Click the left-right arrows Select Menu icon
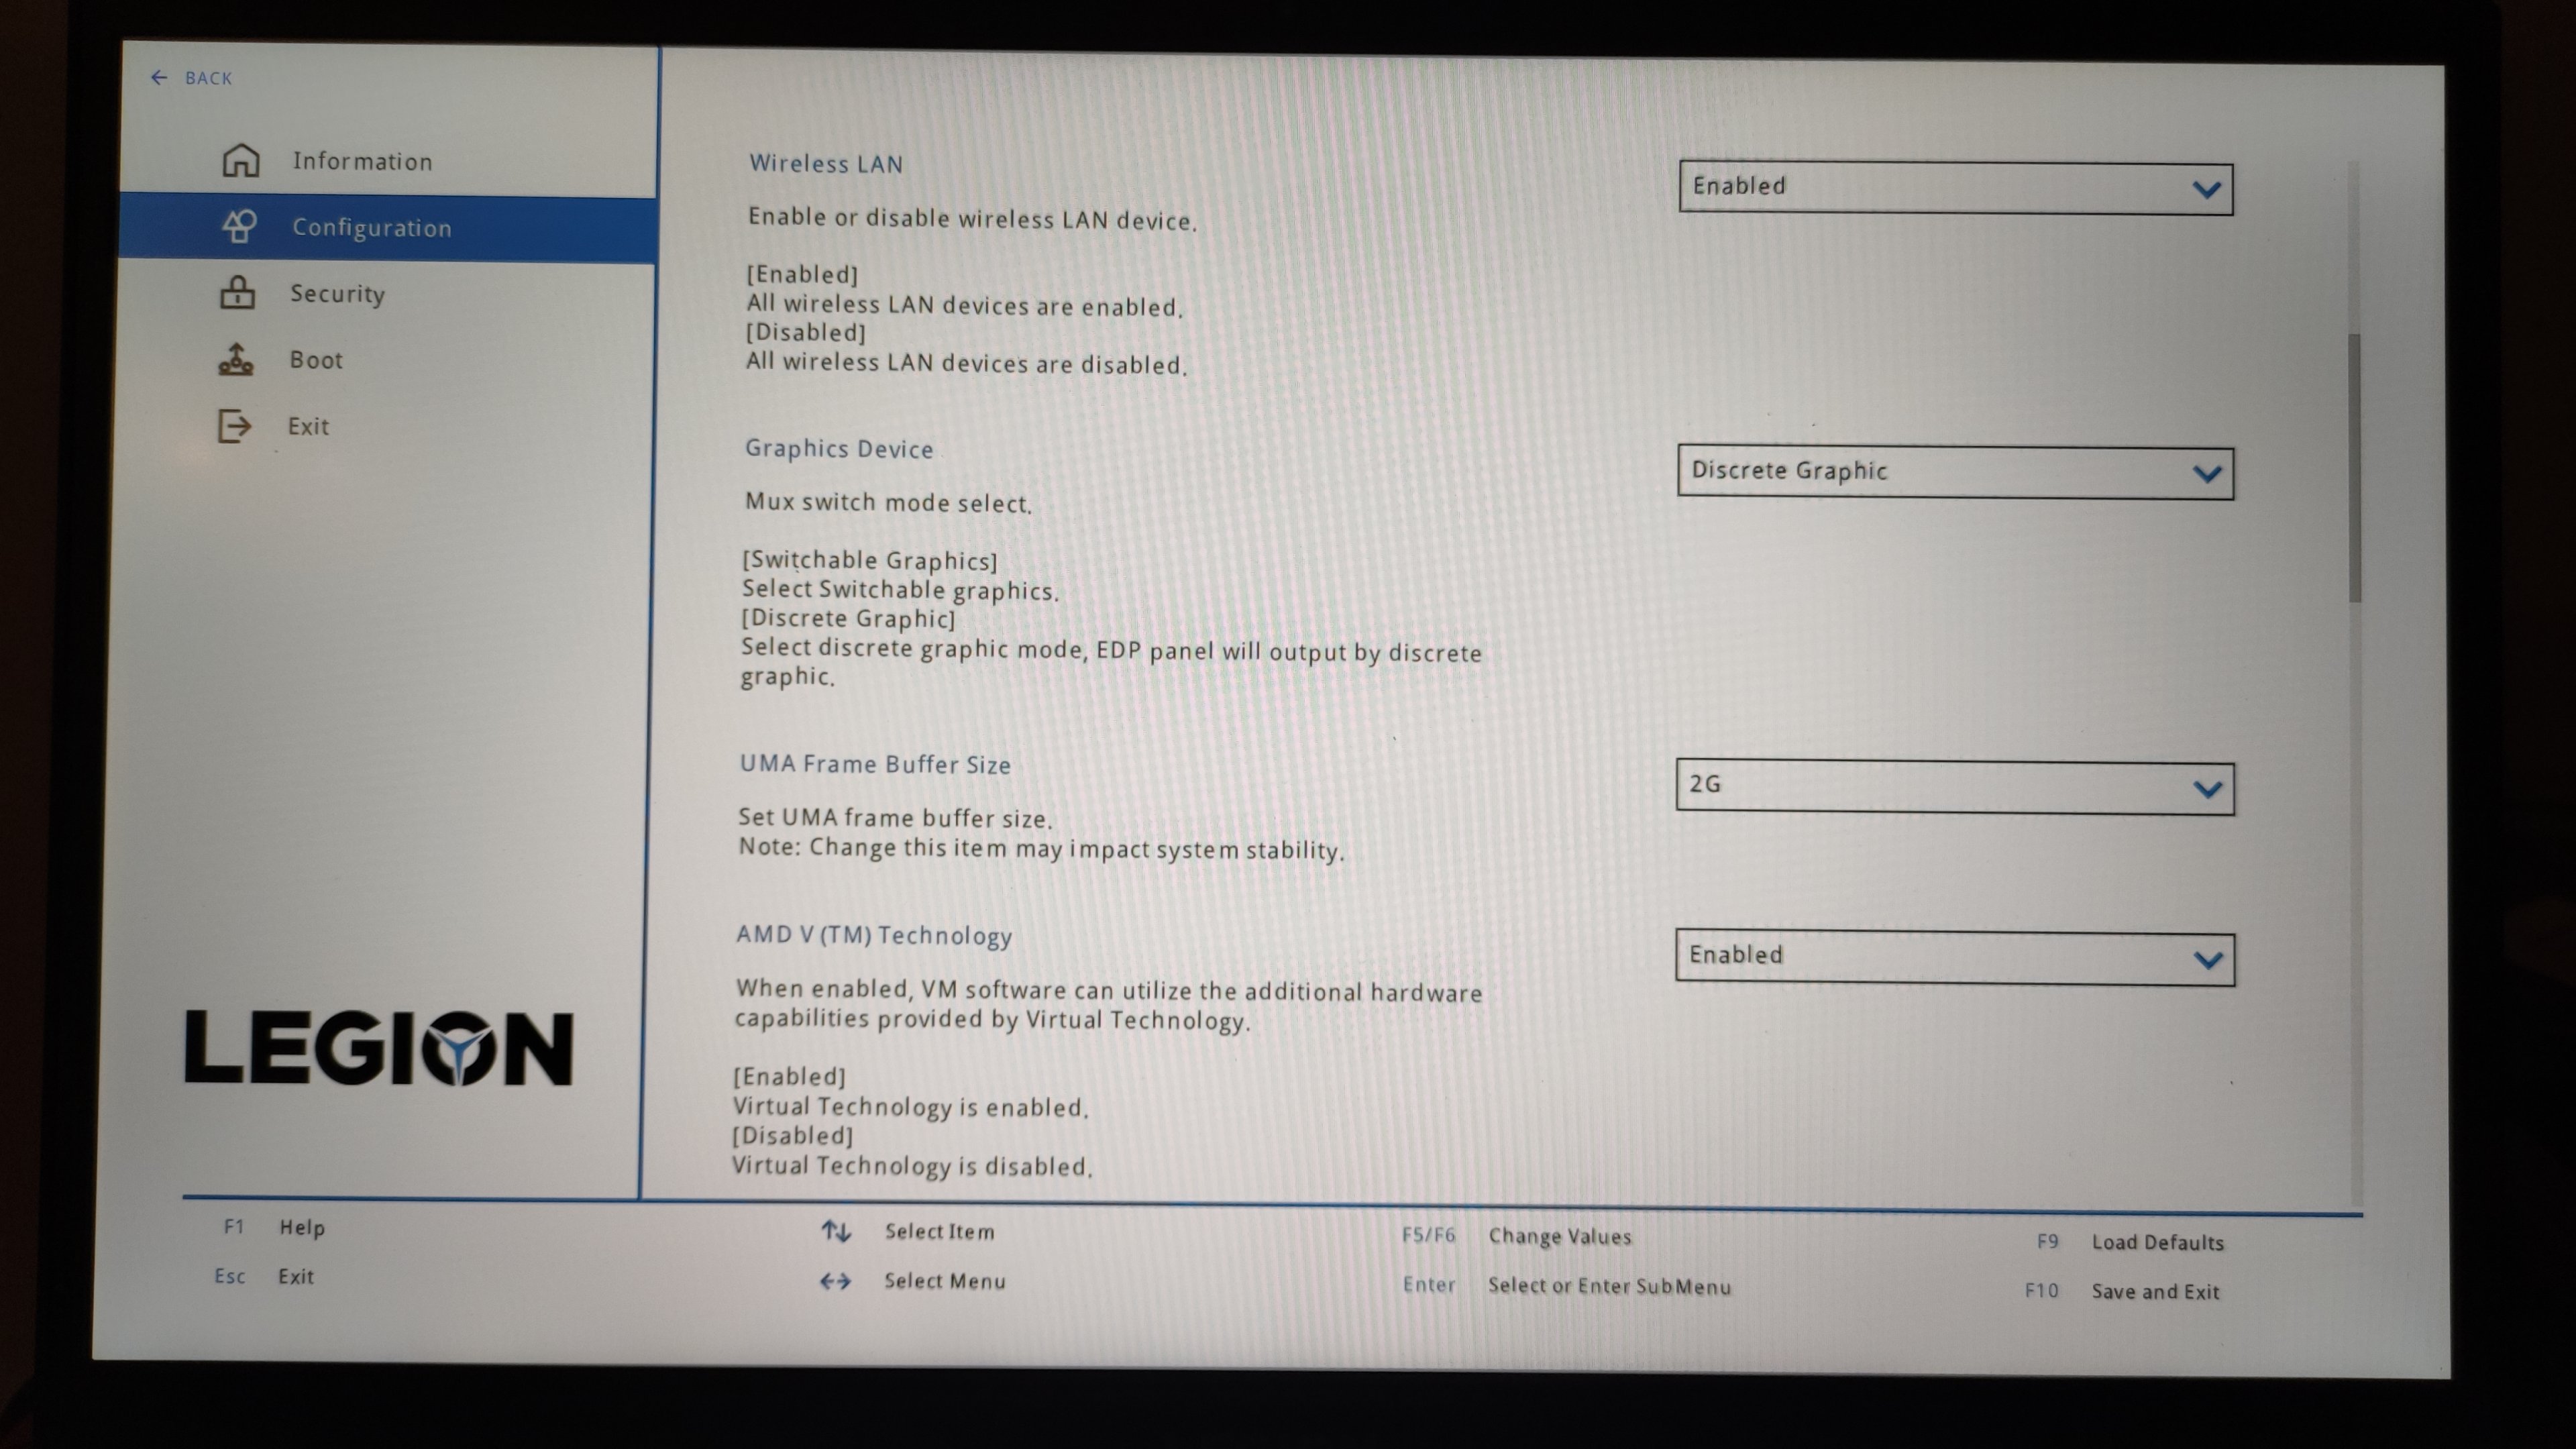Image resolution: width=2576 pixels, height=1449 pixels. (835, 1281)
